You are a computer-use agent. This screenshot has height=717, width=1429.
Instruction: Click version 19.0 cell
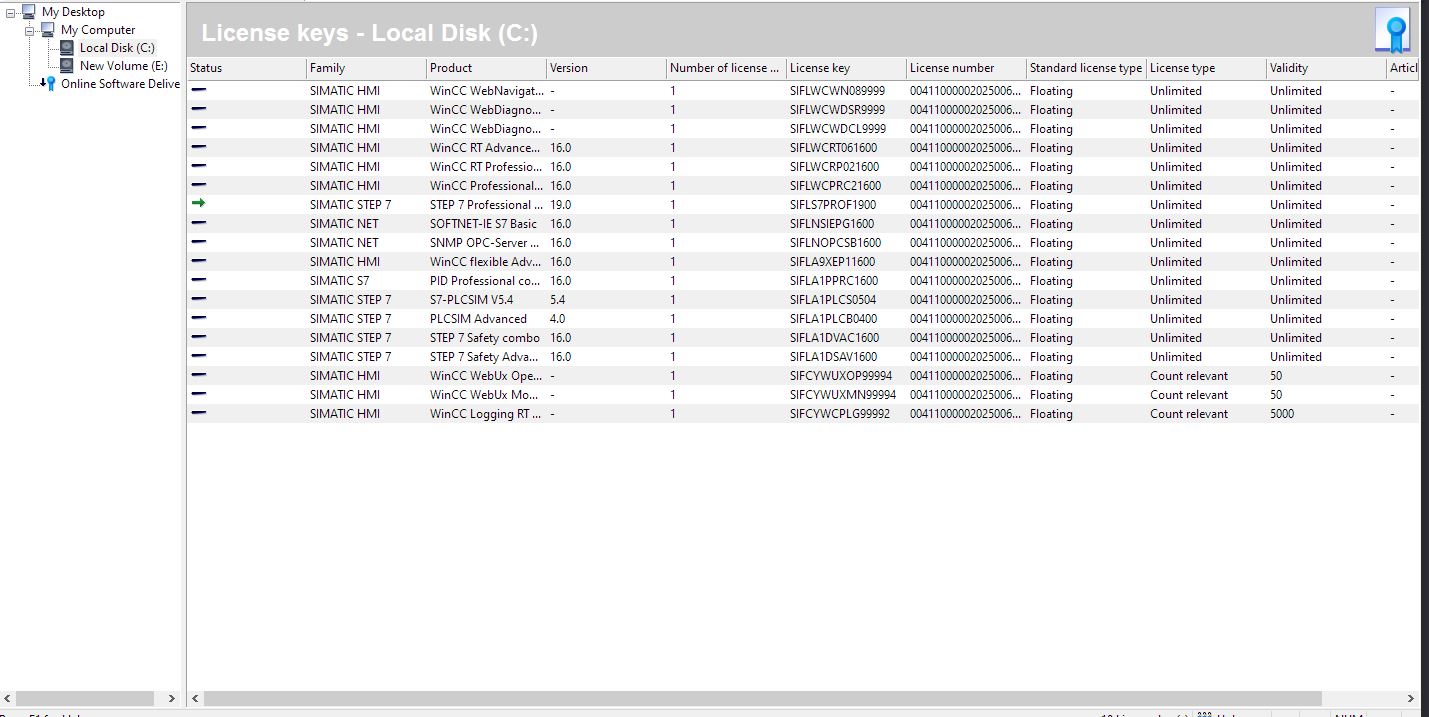tap(560, 205)
